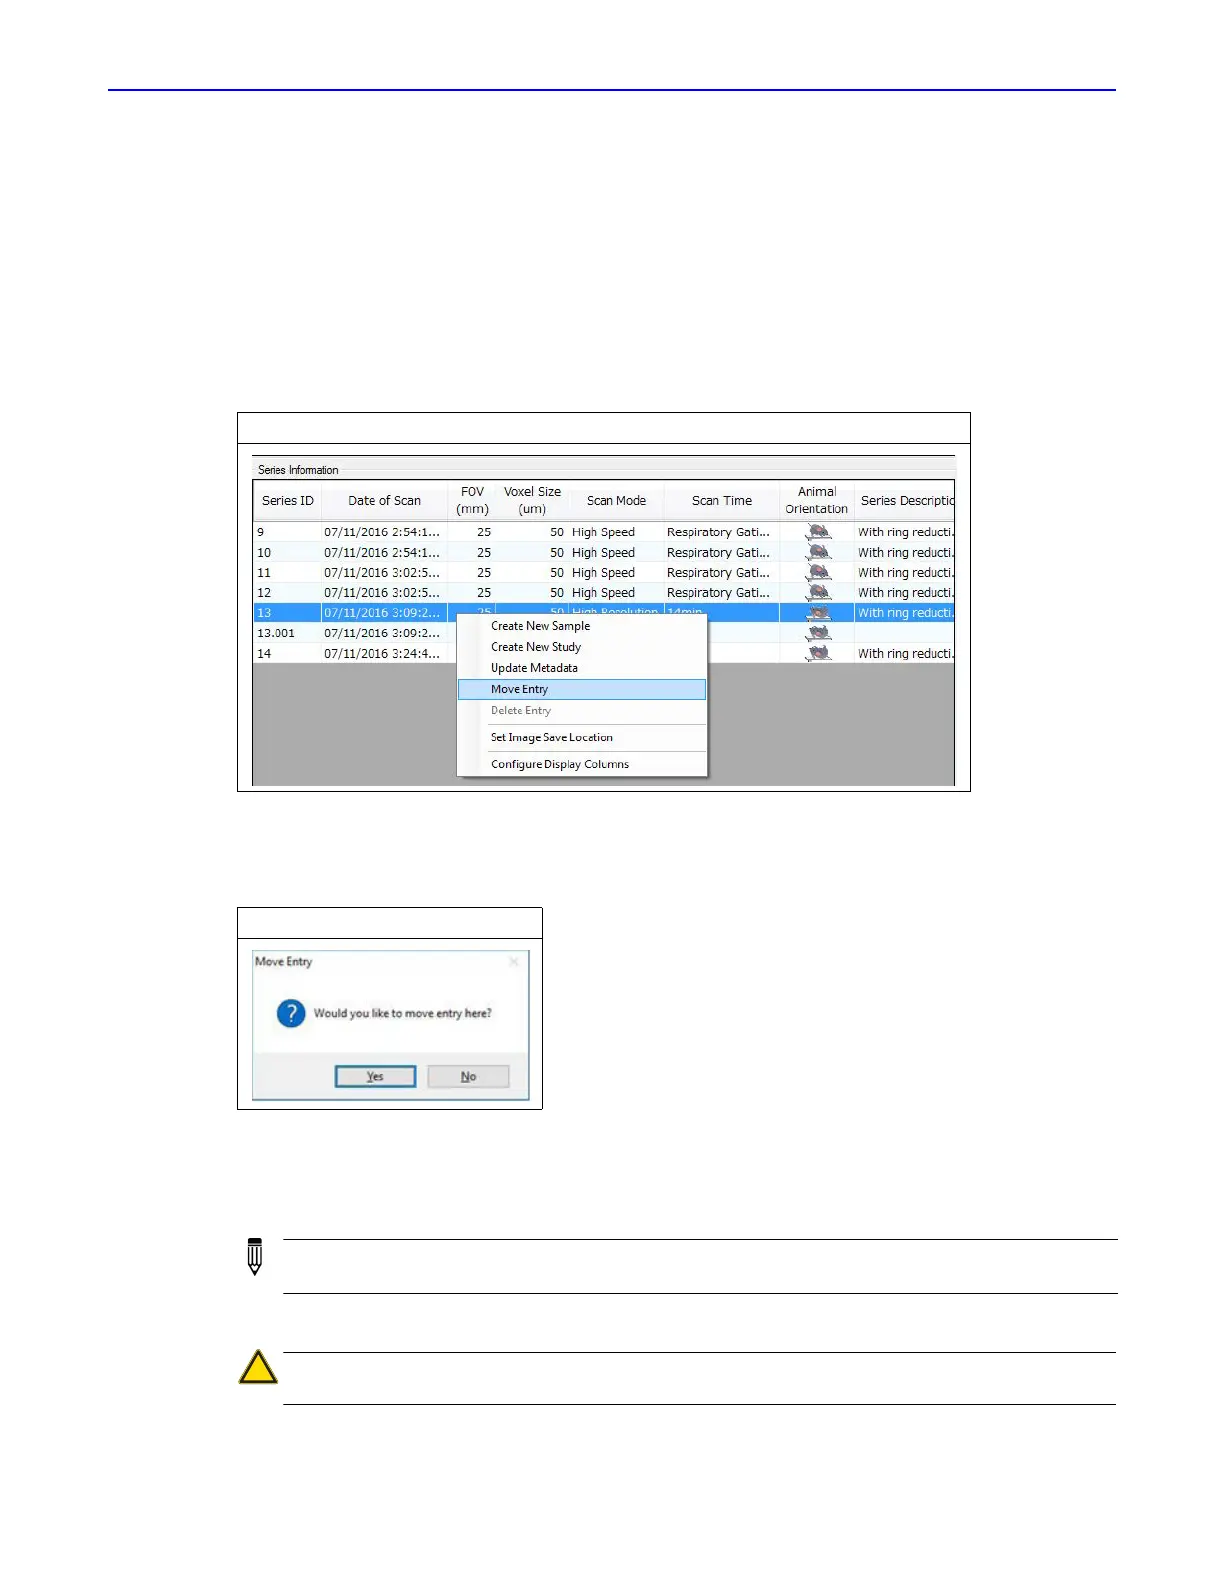Click the Series Description column header
Image resolution: width=1224 pixels, height=1584 pixels.
[905, 501]
